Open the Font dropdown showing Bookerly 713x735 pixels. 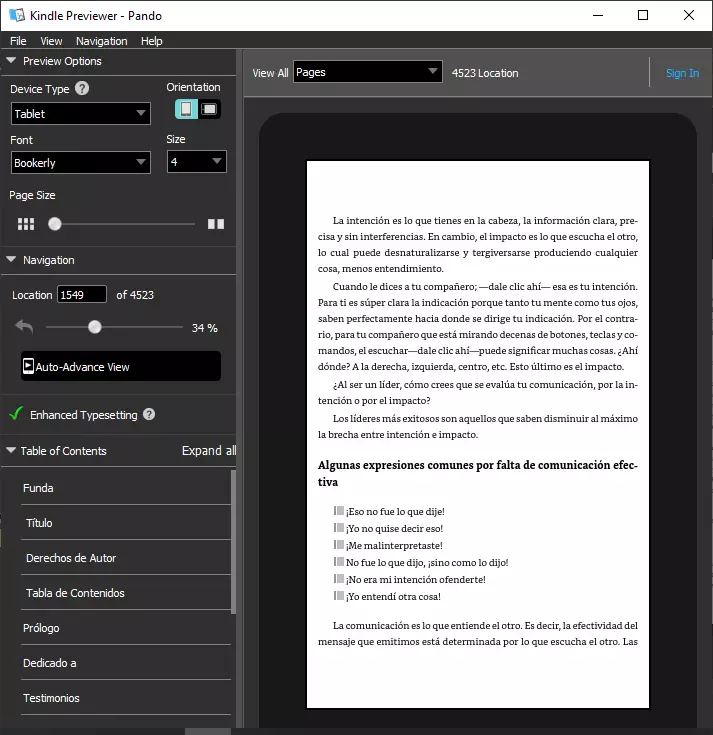pos(81,163)
